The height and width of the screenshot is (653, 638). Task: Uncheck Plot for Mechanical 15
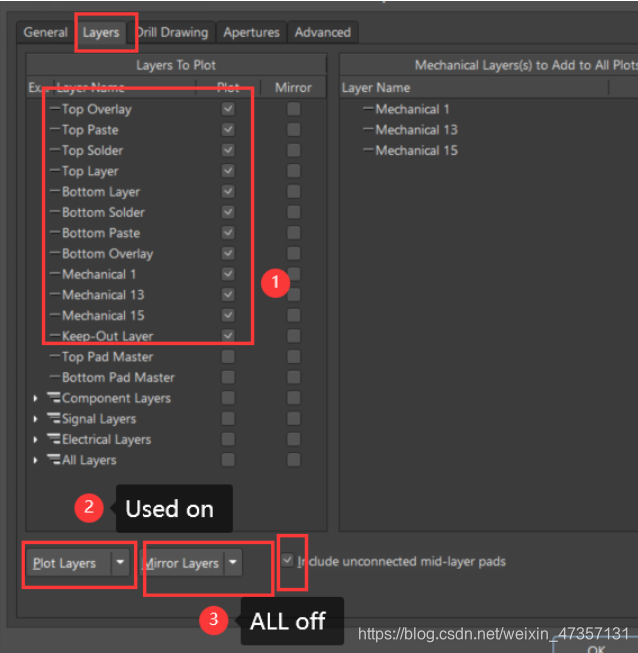228,315
